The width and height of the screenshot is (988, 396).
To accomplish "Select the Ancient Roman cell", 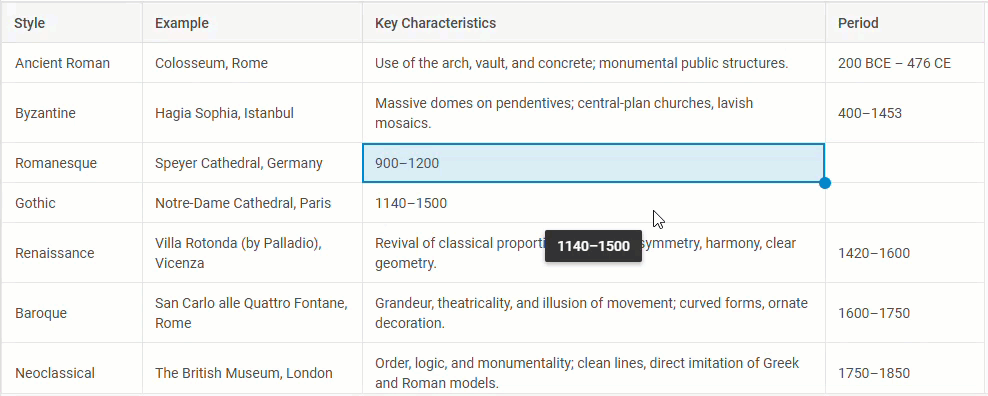I will coord(72,63).
